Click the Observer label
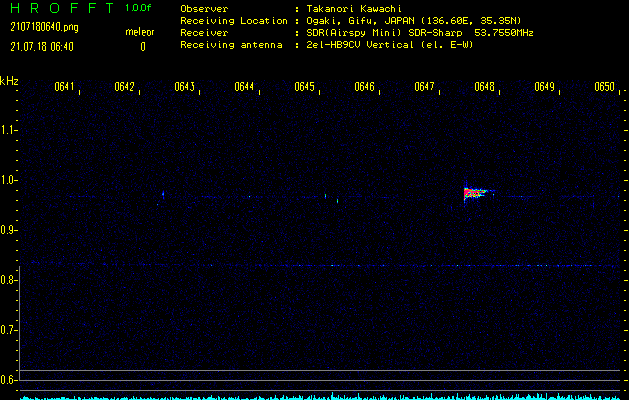This screenshot has width=629, height=400. pyautogui.click(x=204, y=9)
